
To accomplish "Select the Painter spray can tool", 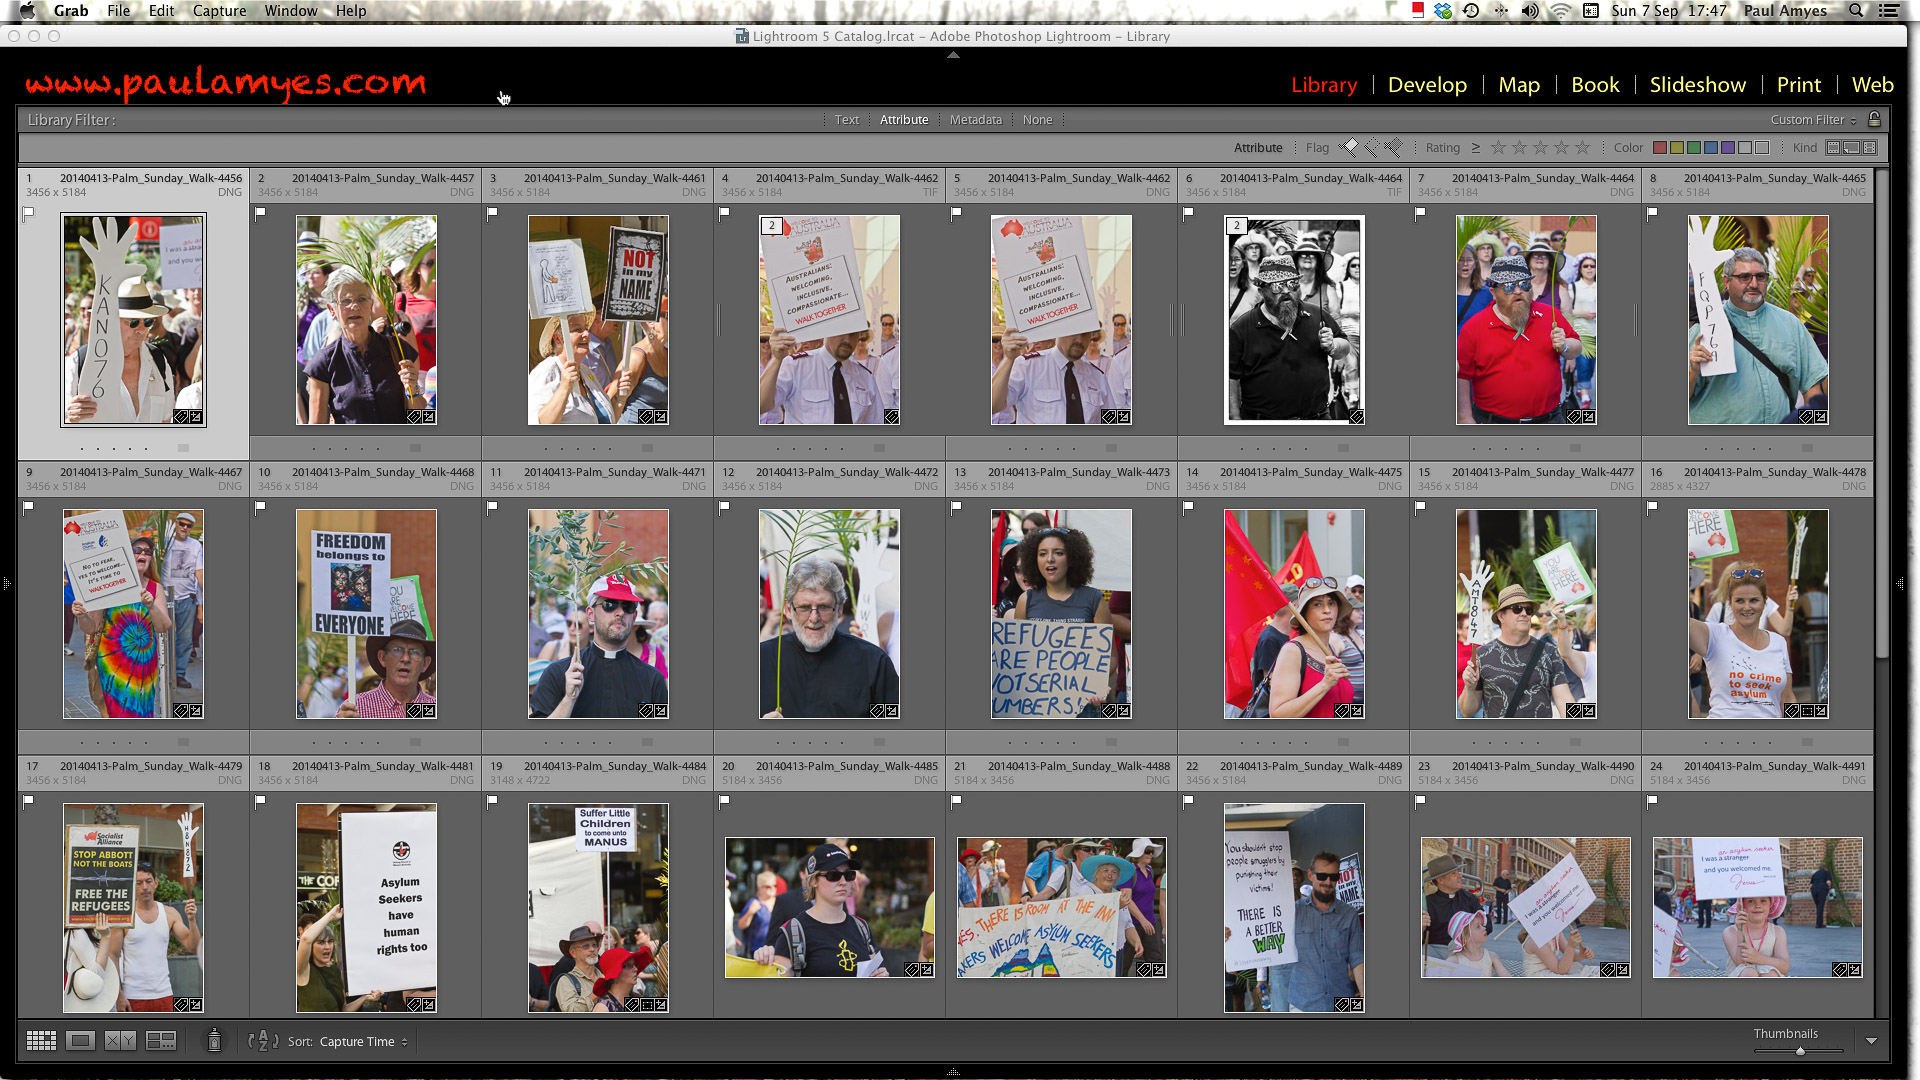I will [214, 1041].
